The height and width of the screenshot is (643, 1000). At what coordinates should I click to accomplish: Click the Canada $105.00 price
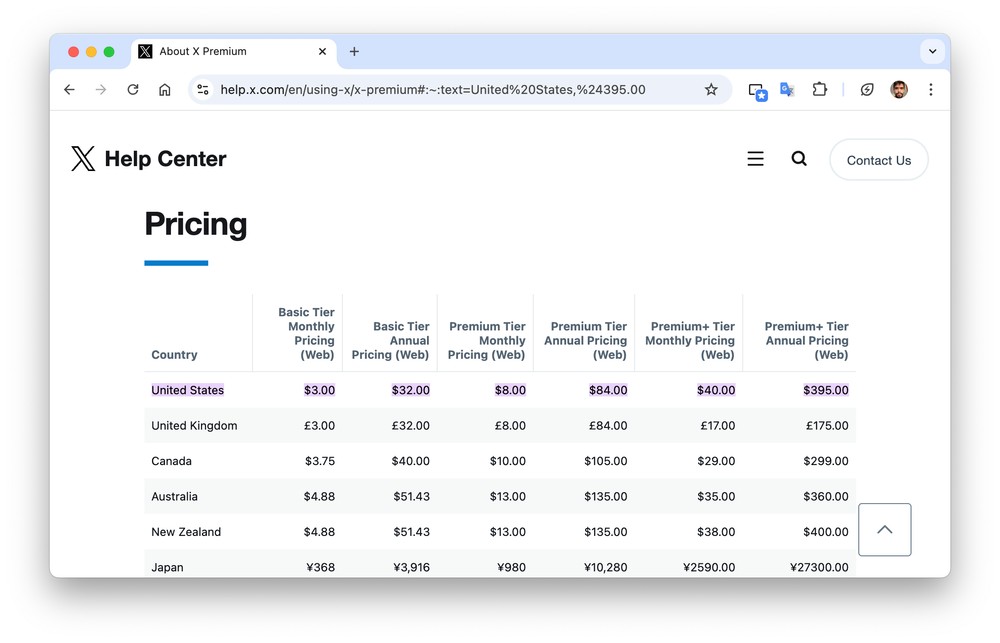(x=605, y=461)
